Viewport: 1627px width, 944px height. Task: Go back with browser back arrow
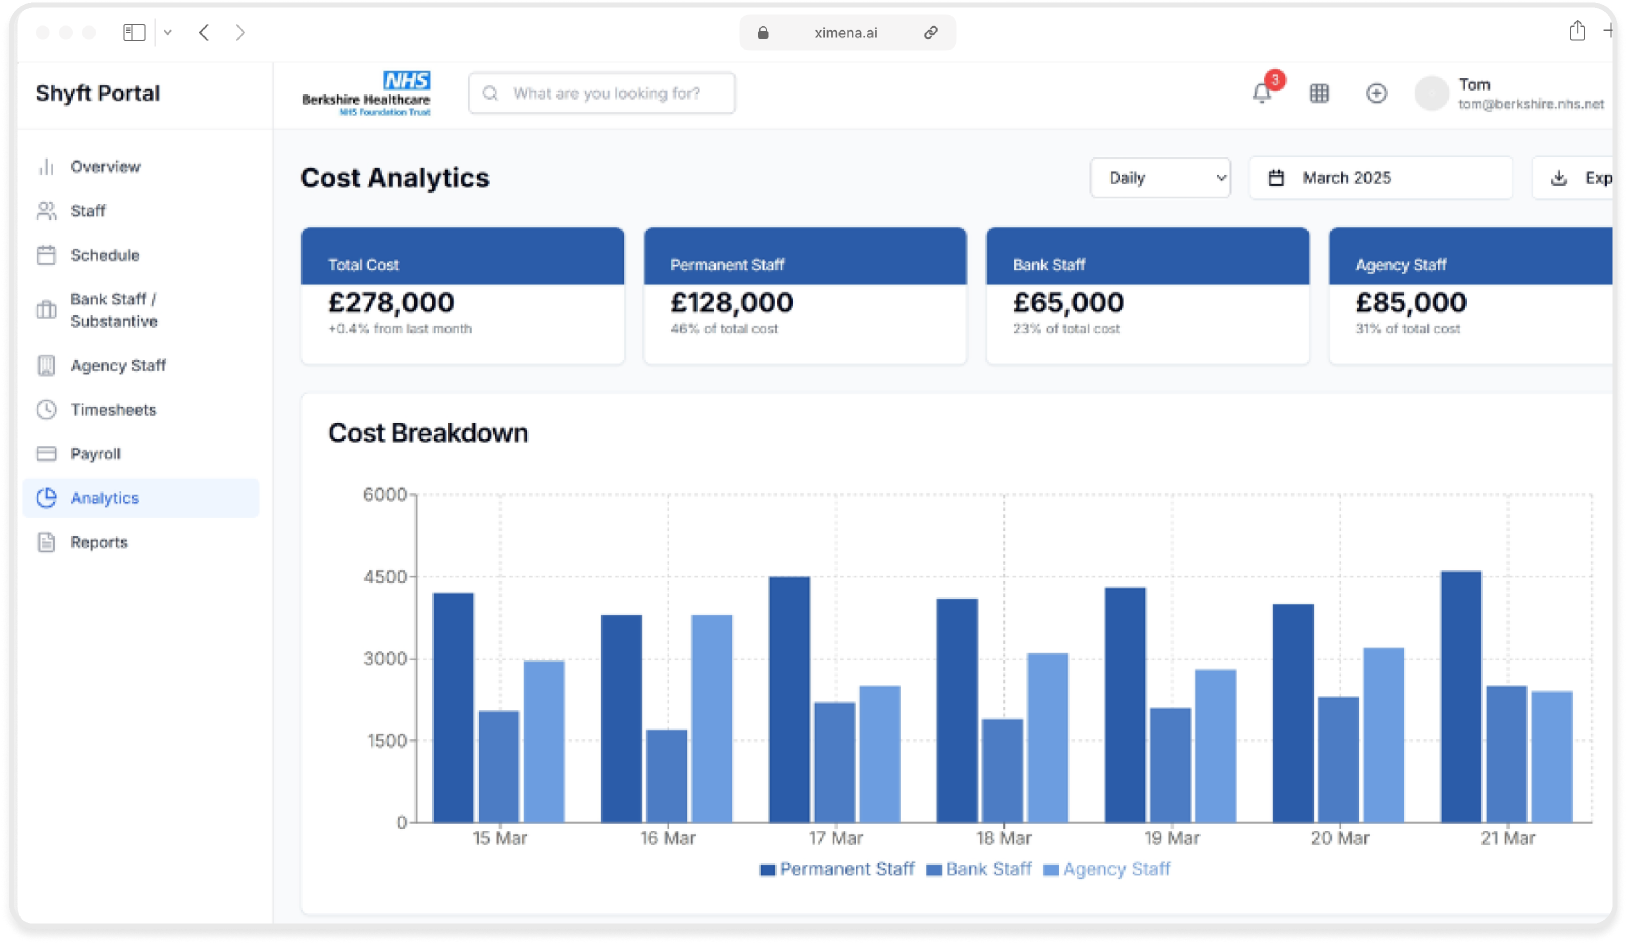pyautogui.click(x=204, y=33)
